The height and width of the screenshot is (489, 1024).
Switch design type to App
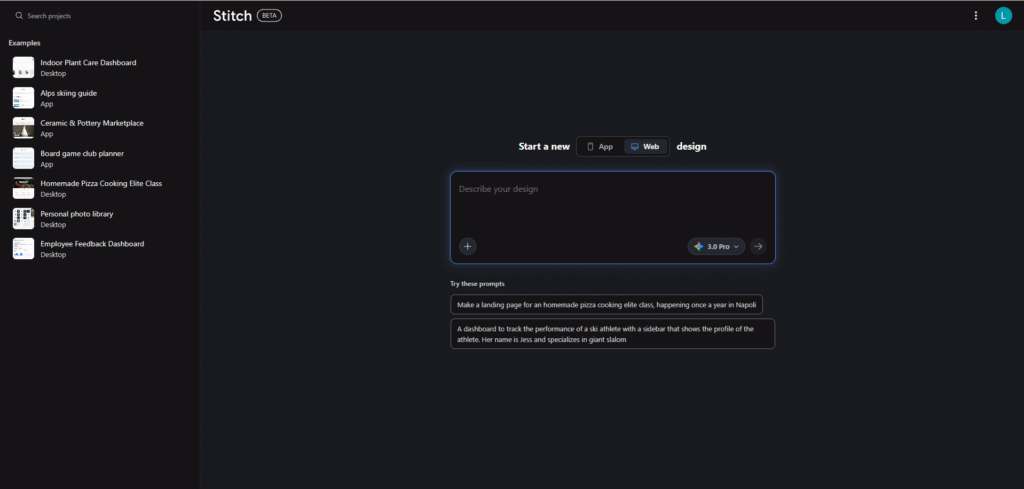click(600, 146)
